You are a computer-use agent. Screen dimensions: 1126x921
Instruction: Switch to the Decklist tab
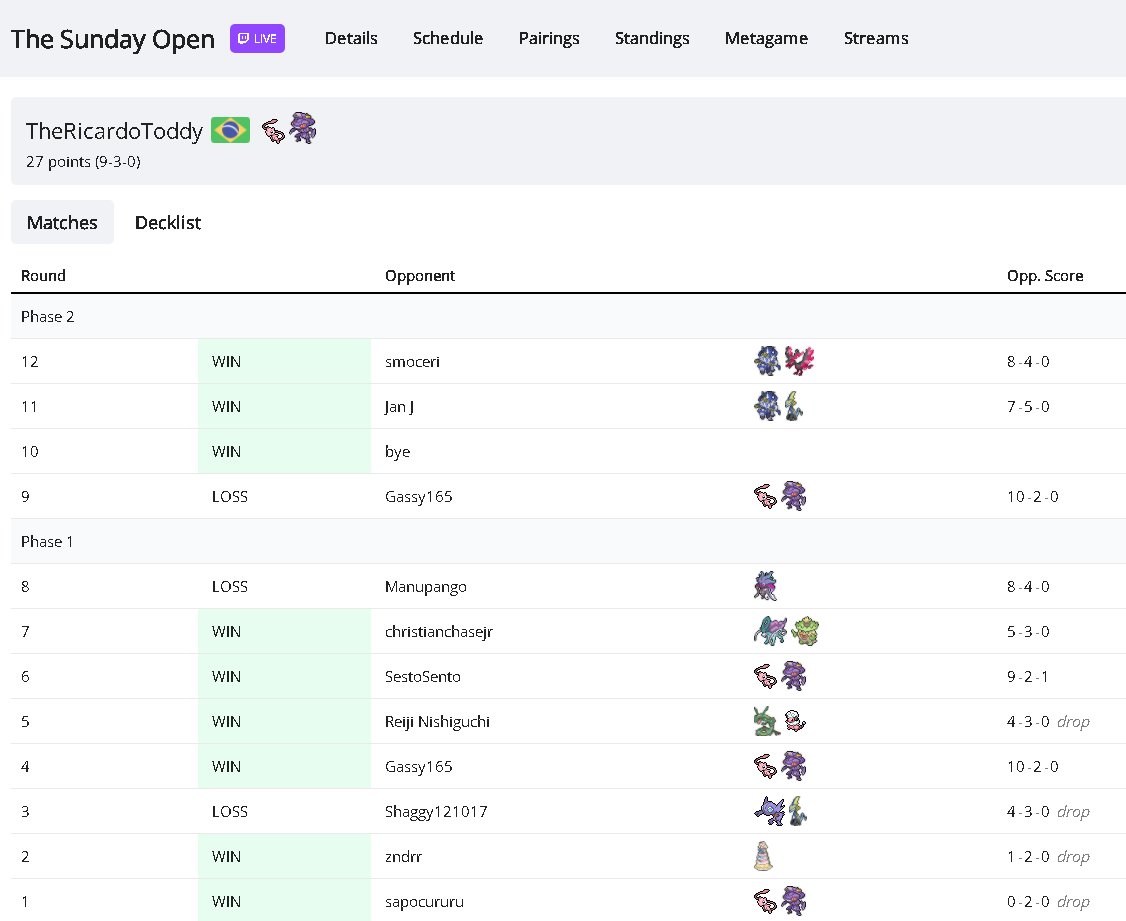point(168,223)
